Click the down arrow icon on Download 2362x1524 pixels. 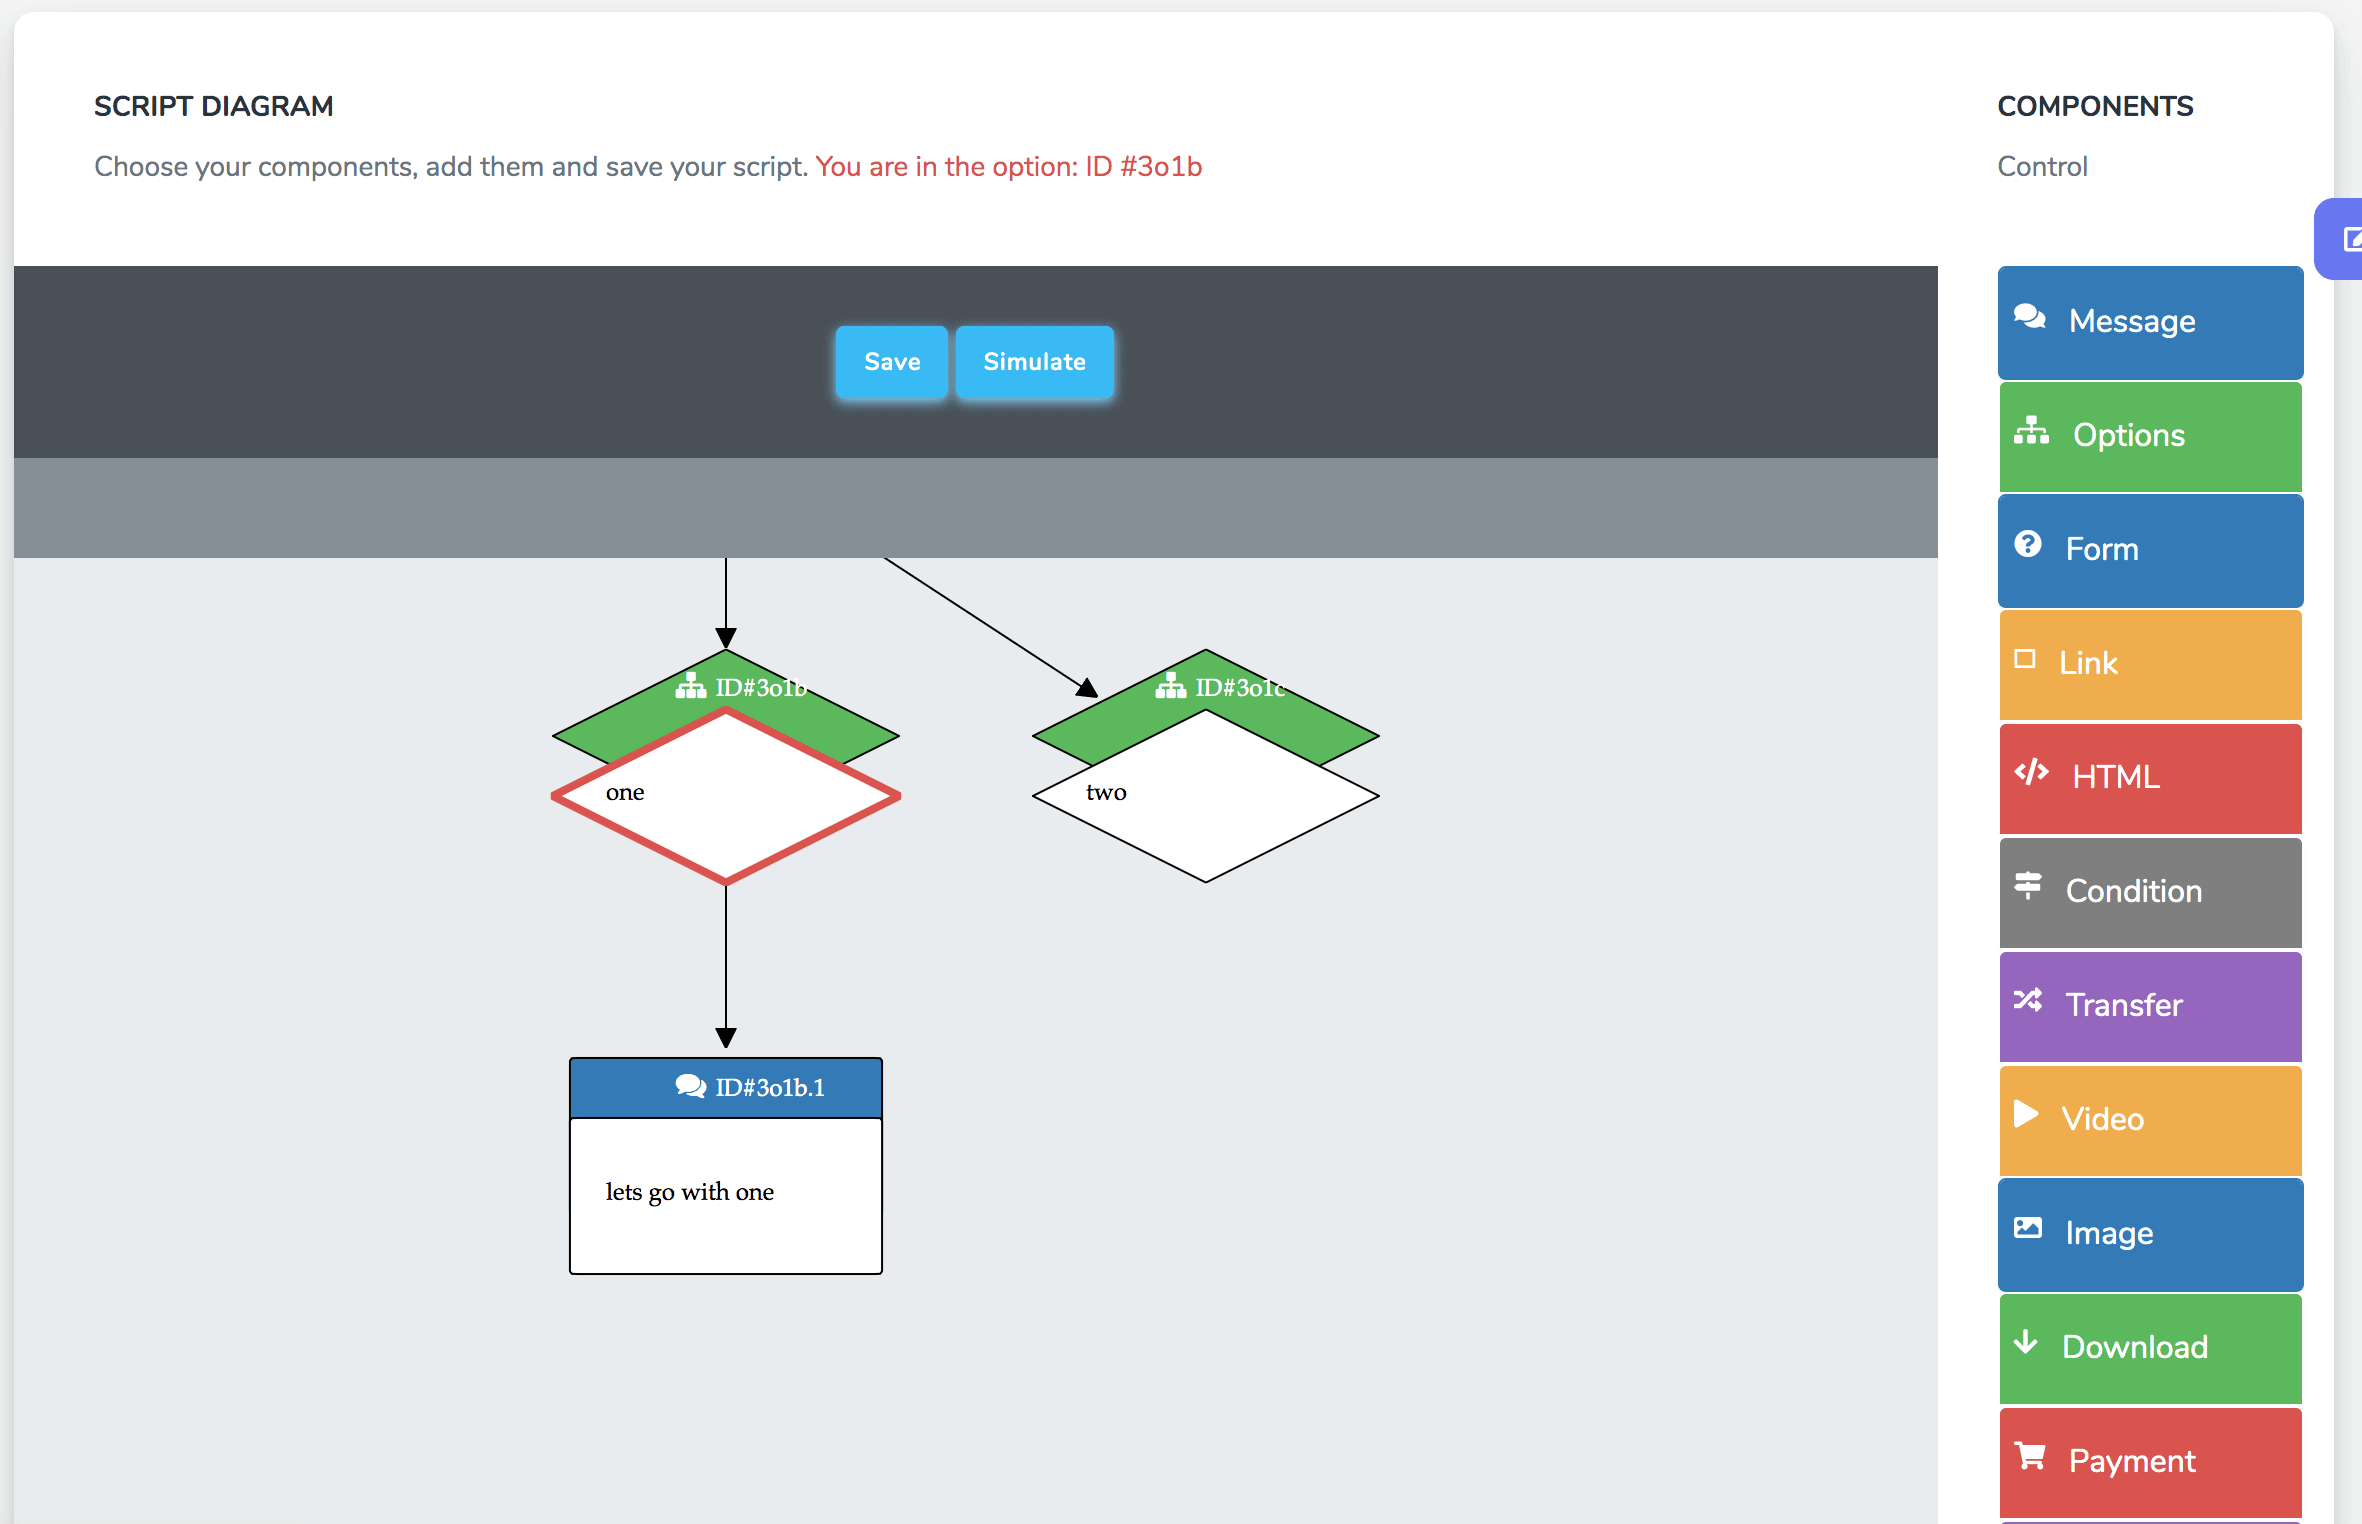[2026, 1342]
